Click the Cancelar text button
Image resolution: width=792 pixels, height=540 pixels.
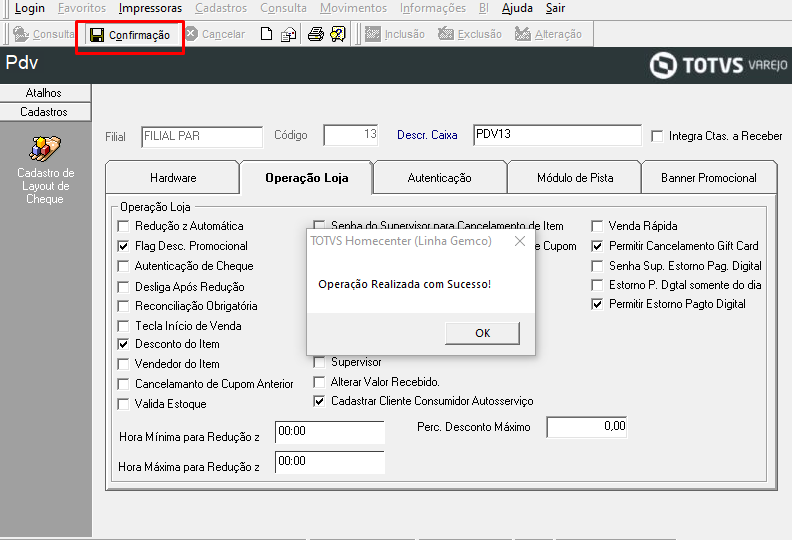[223, 34]
